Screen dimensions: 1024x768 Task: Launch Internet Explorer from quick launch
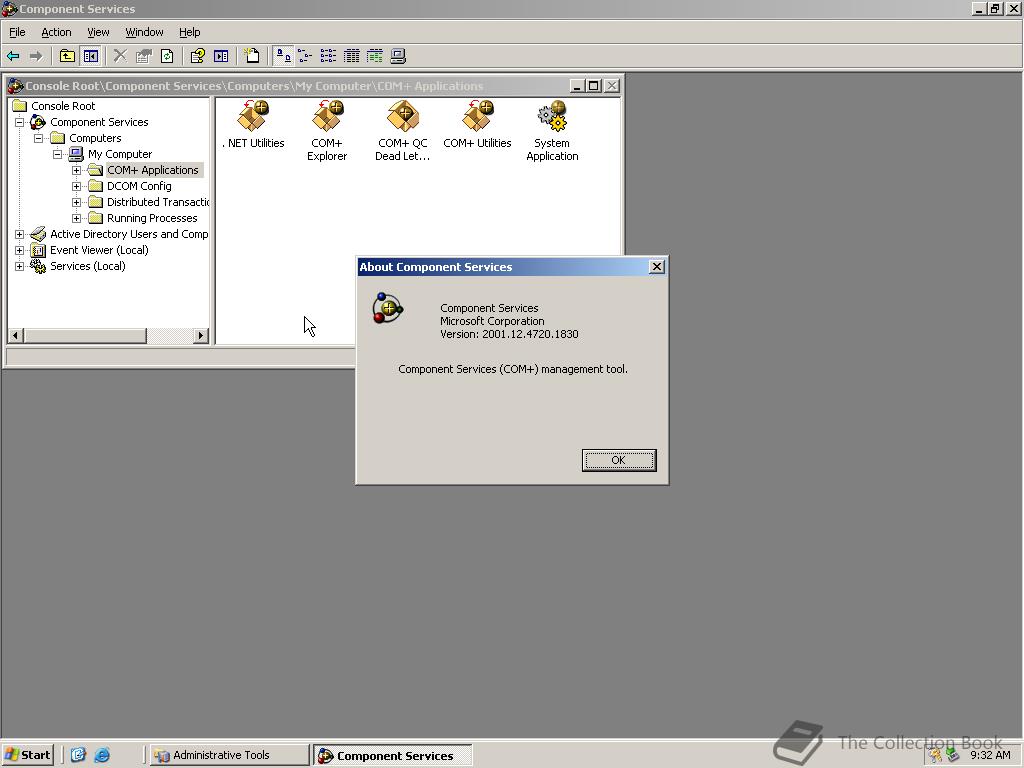click(x=102, y=755)
